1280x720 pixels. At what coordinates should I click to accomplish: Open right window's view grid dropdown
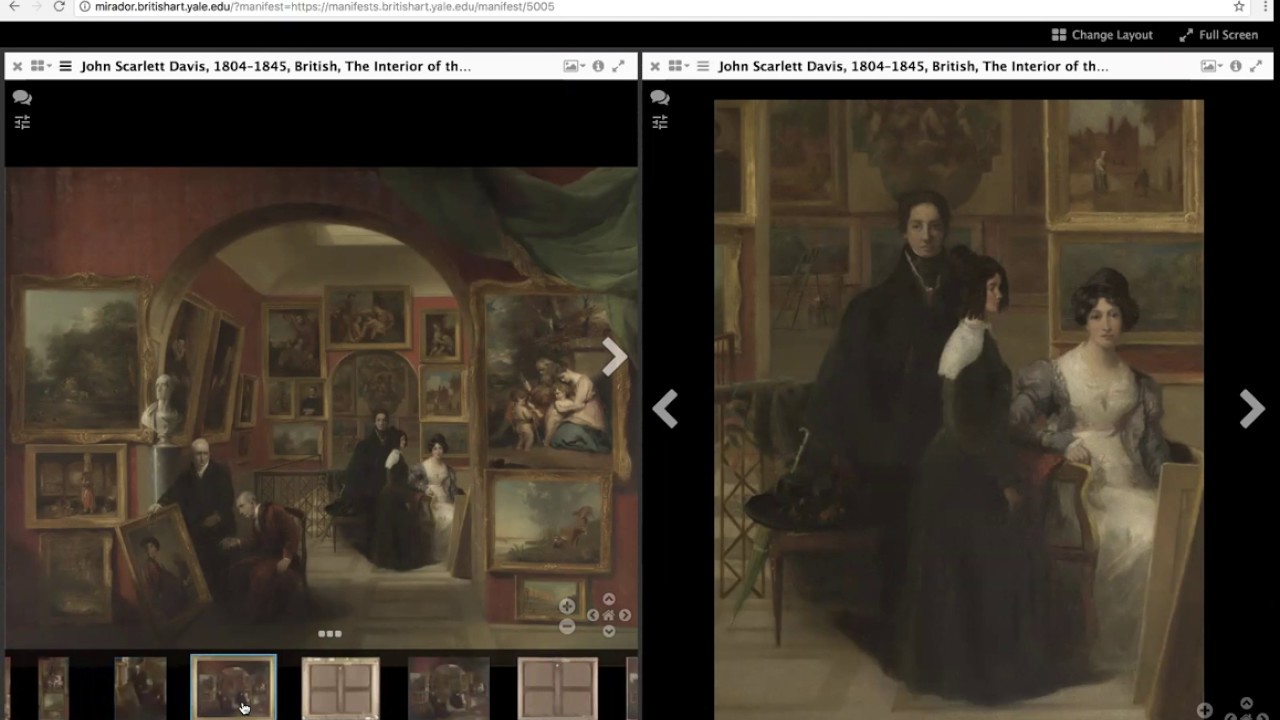pyautogui.click(x=679, y=66)
